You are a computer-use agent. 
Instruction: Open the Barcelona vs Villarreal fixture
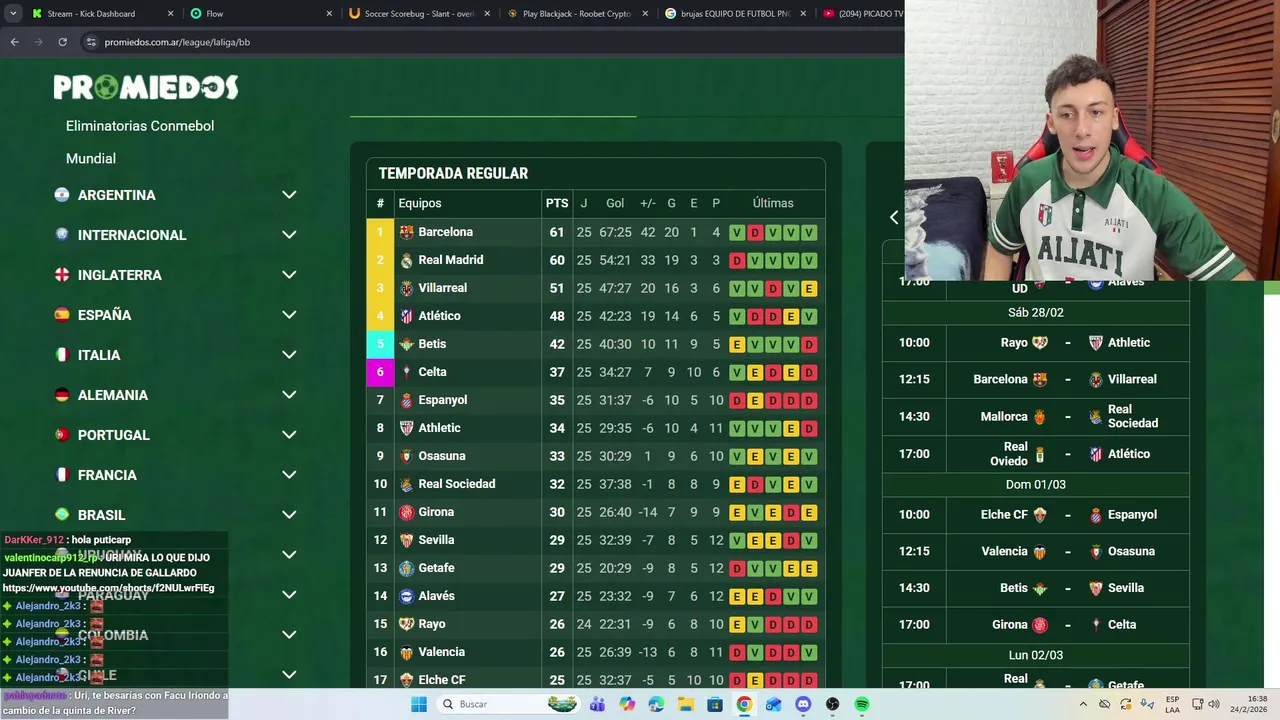(x=1036, y=380)
